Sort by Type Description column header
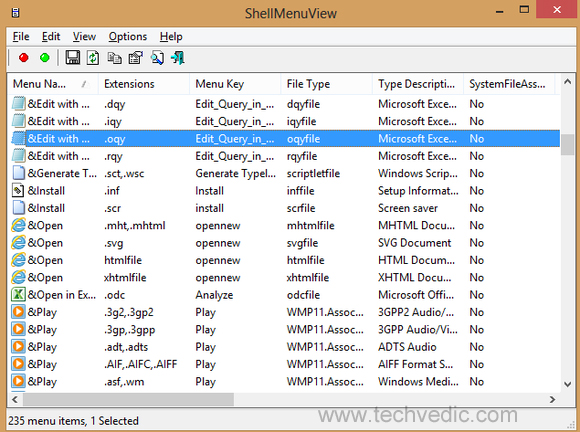Viewport: 580px width, 432px height. (418, 84)
